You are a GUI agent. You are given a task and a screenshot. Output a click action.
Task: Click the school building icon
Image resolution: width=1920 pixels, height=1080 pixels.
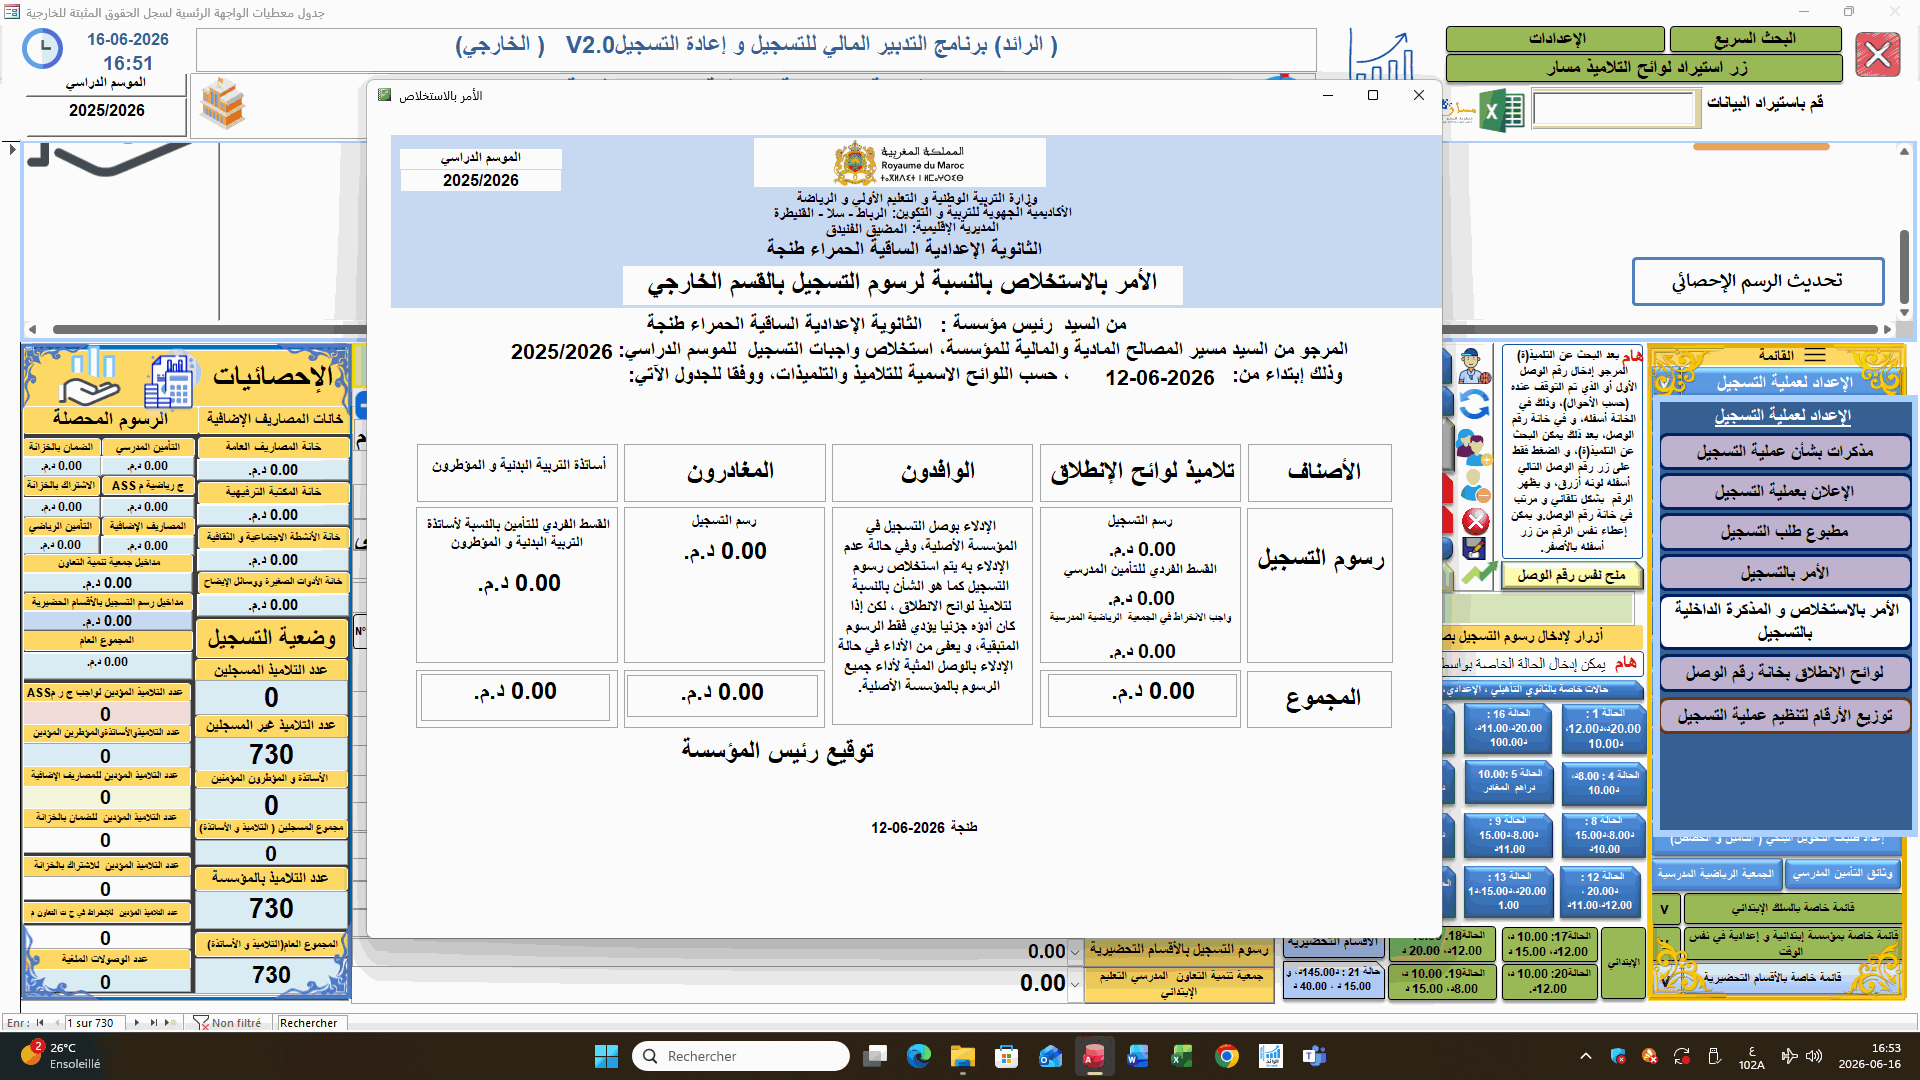tap(222, 105)
